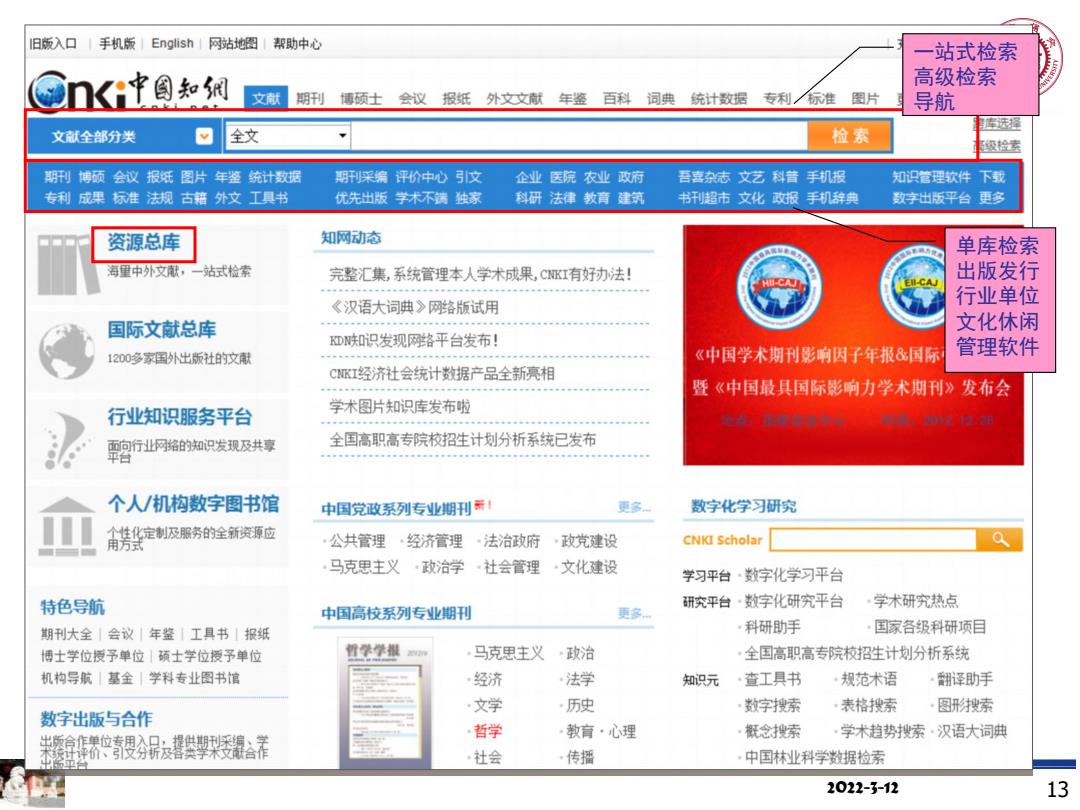Select the 外文文献 tab
1080x810 pixels.
tap(515, 98)
